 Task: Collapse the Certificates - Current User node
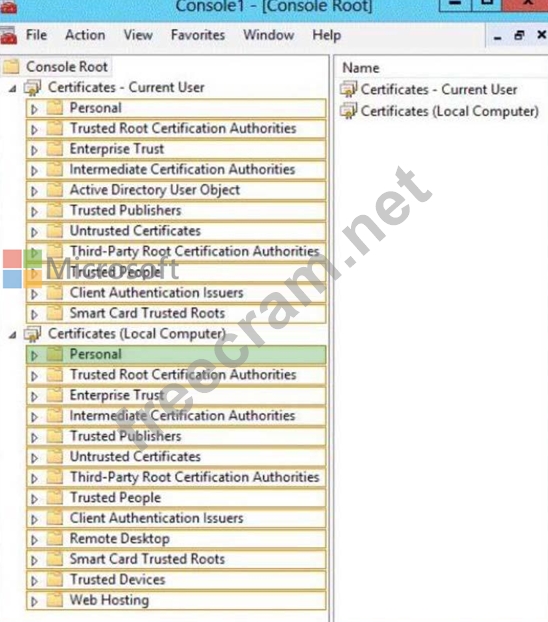(x=13, y=88)
